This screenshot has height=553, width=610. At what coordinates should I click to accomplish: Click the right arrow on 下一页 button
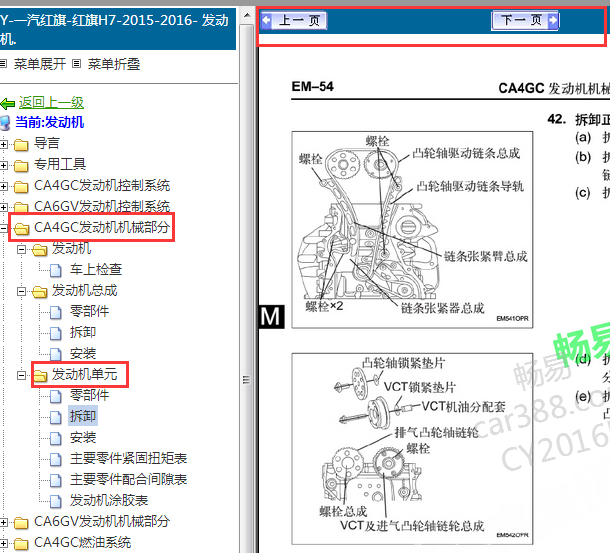553,20
